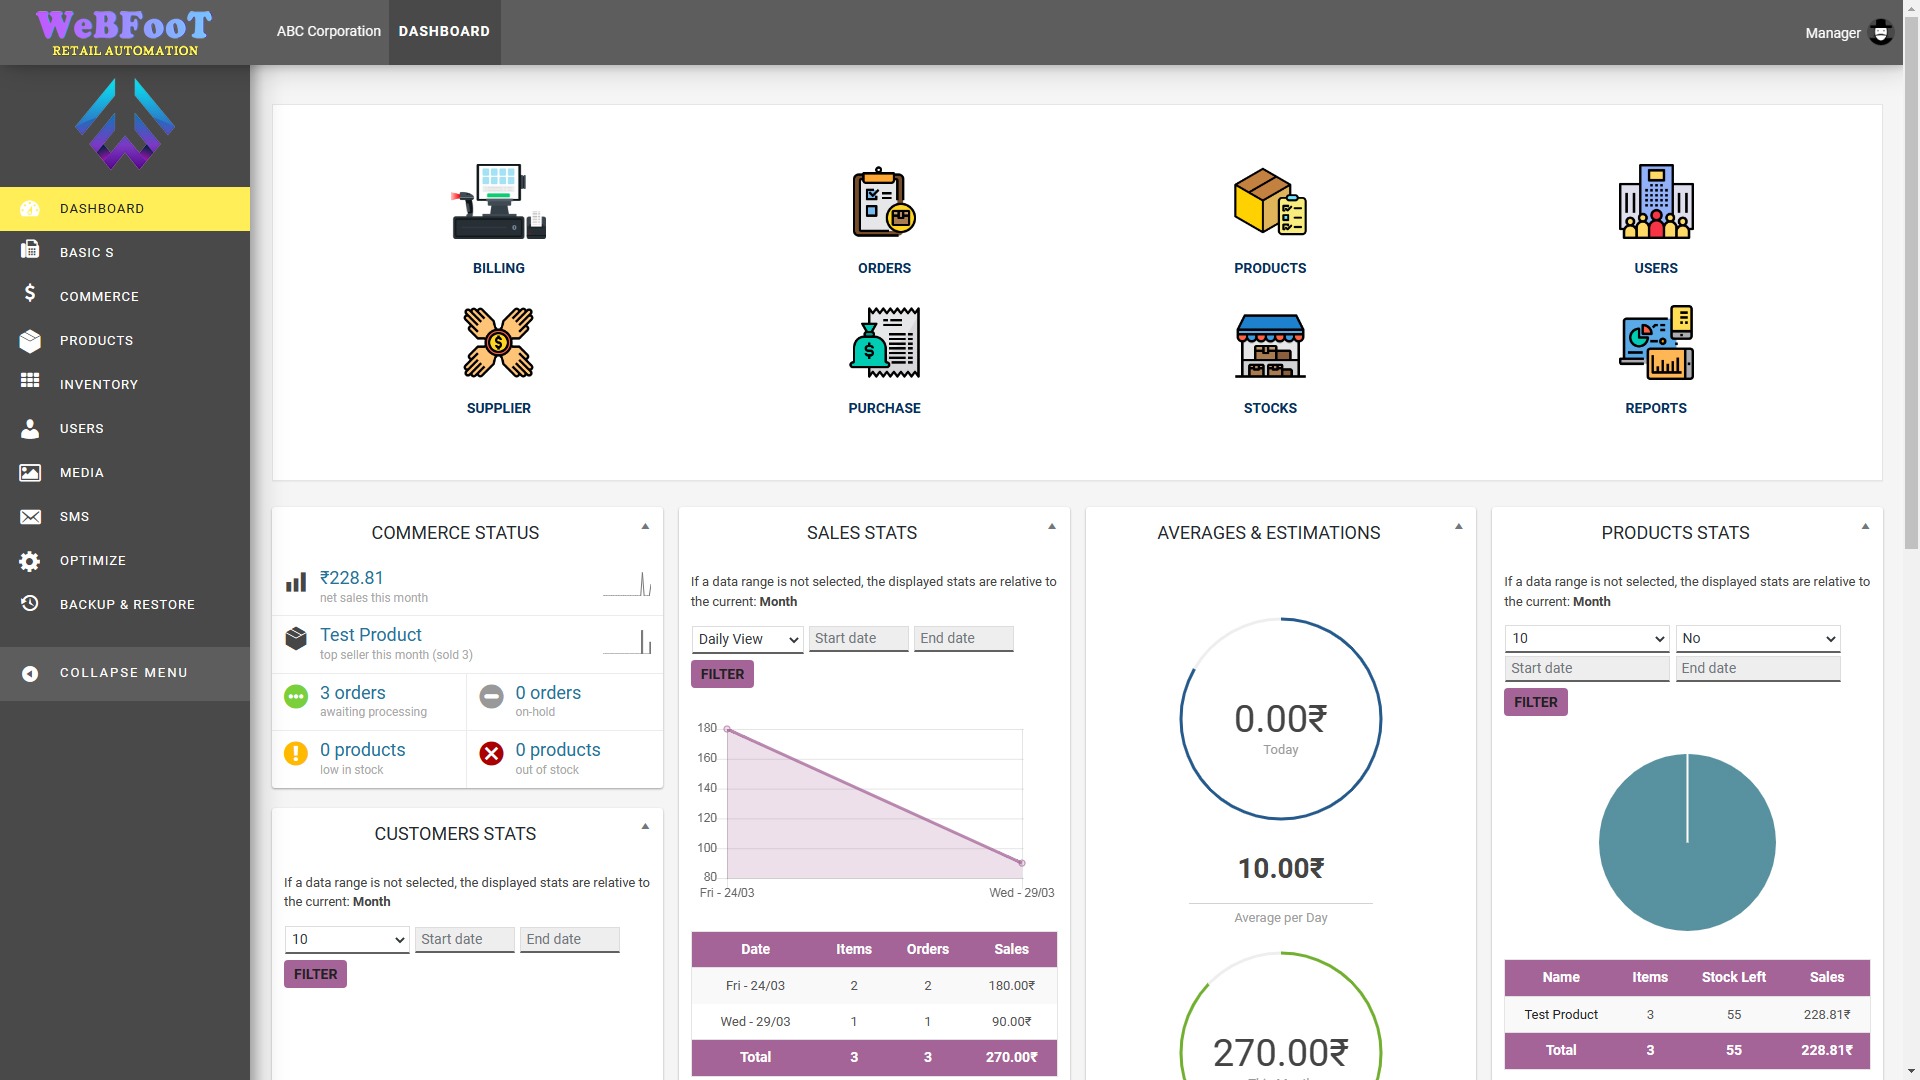This screenshot has width=1920, height=1080.
Task: Collapse the Sales Stats panel arrow
Action: 1052,526
